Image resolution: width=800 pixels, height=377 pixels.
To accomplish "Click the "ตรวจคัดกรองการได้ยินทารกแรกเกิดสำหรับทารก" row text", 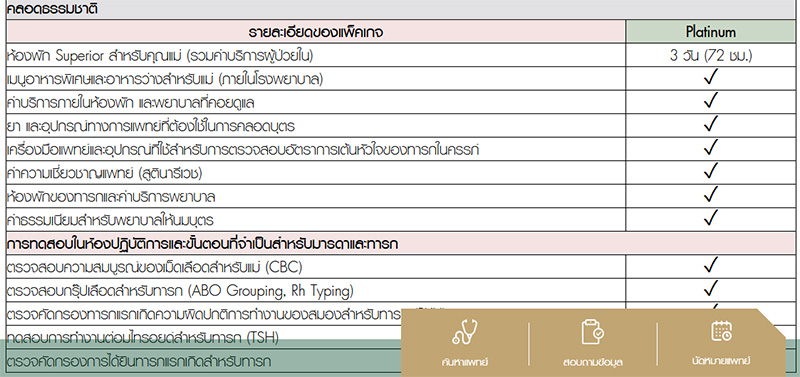I will 139,362.
